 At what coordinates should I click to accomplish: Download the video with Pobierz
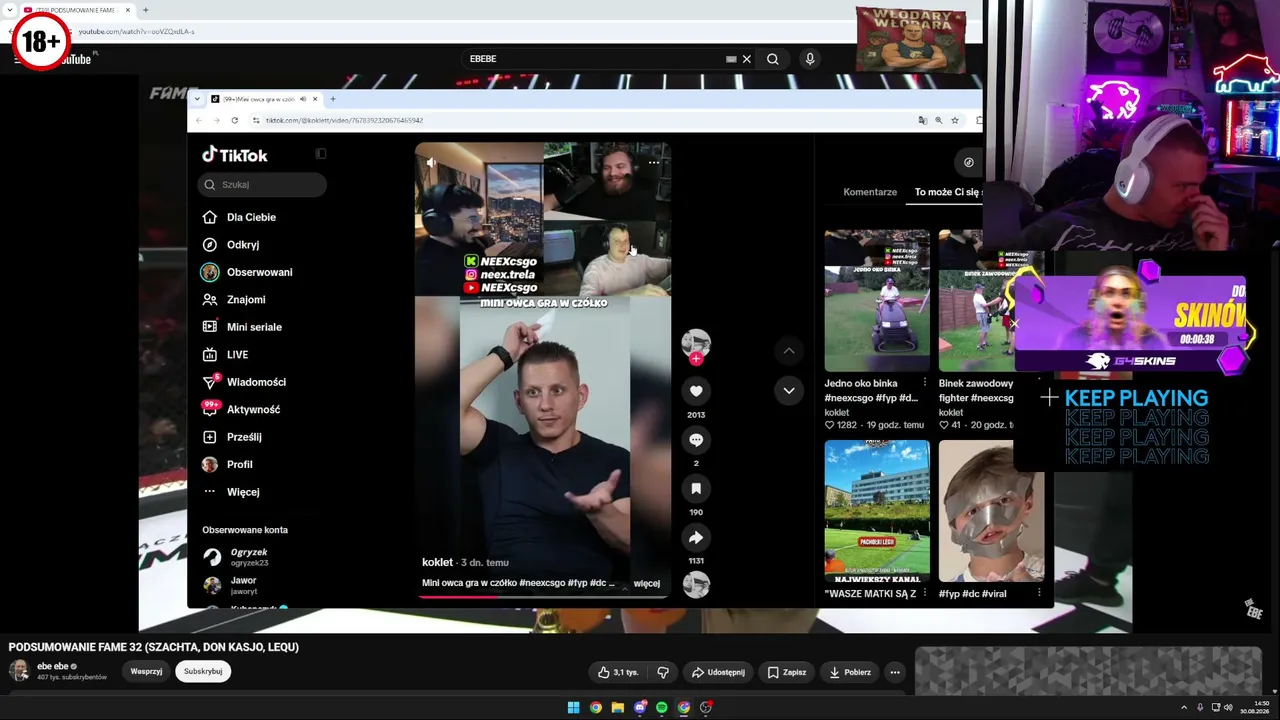850,672
